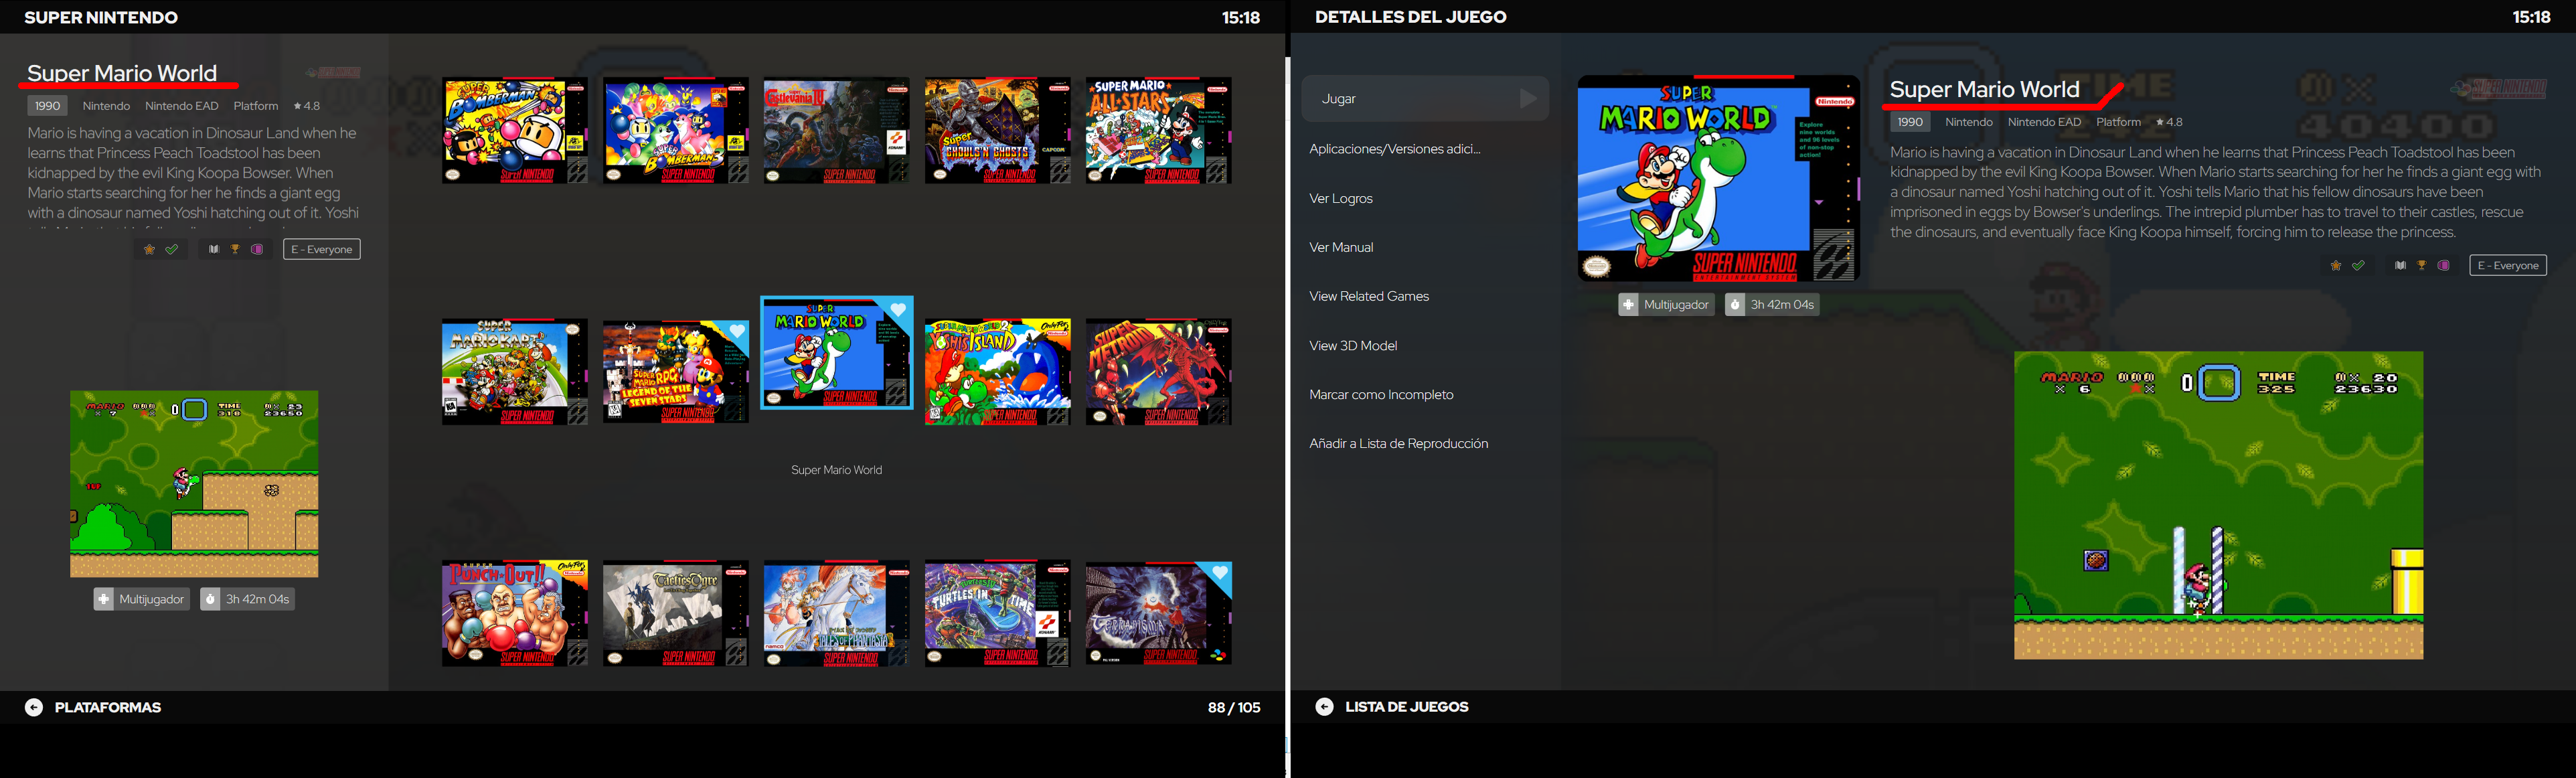Click the Platform genre in game details panel
Screen dimensions: 2576x778
pyautogui.click(x=2118, y=122)
